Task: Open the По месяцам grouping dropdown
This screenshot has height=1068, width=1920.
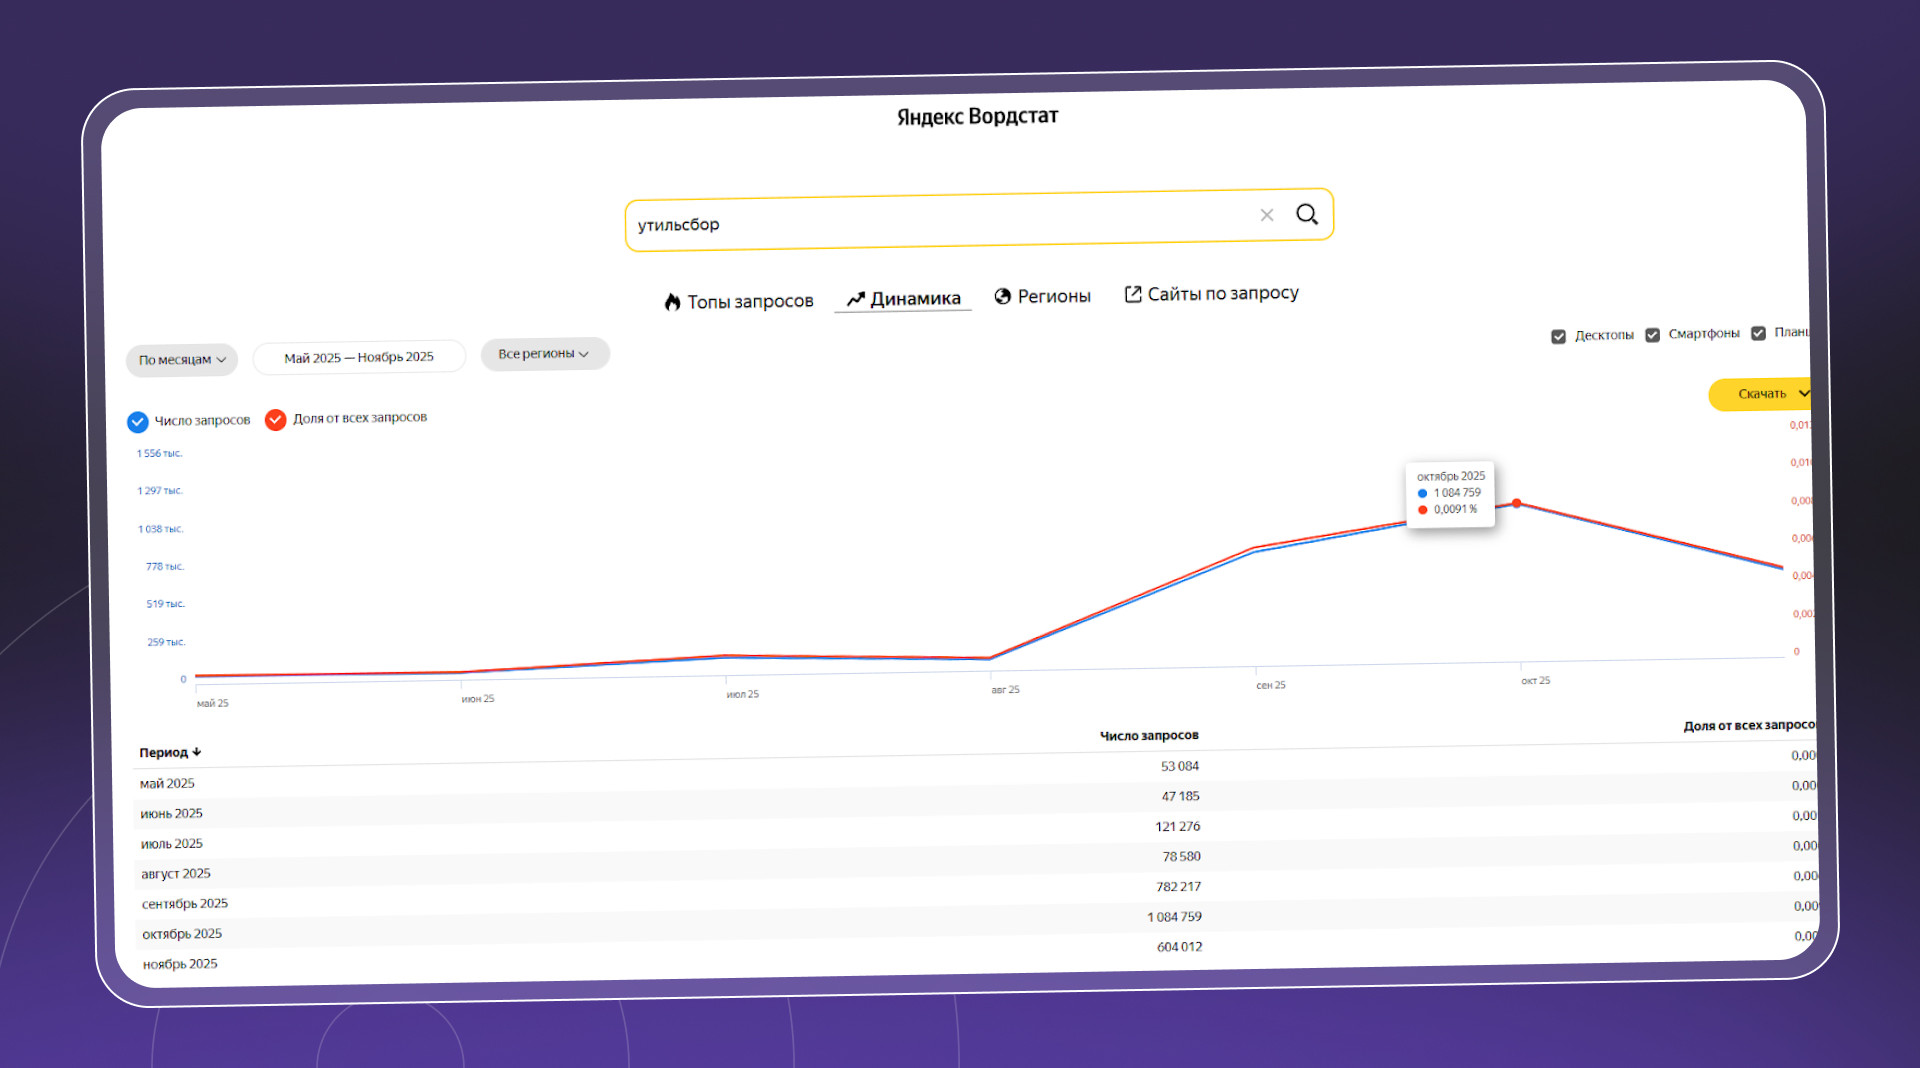Action: pos(182,360)
